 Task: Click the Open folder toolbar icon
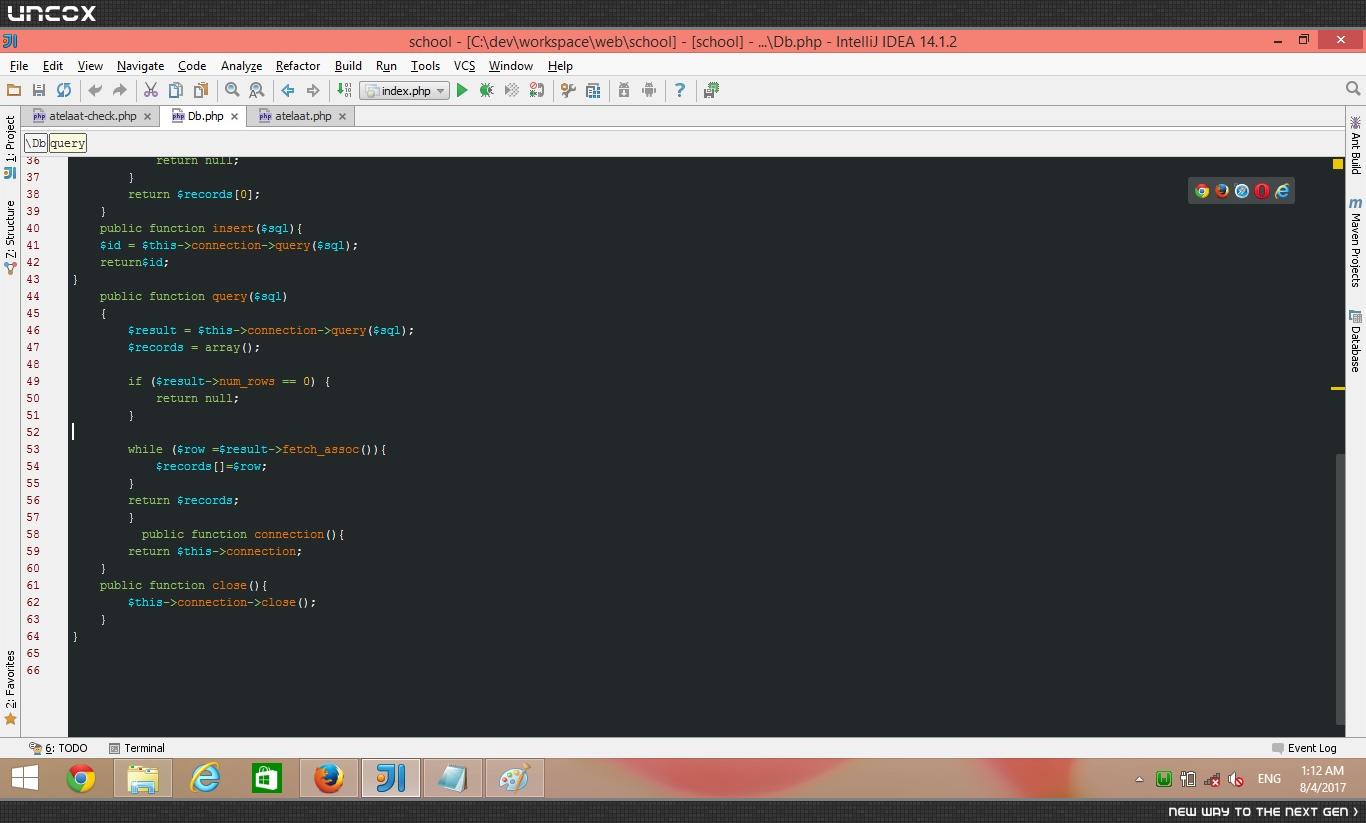(15, 90)
